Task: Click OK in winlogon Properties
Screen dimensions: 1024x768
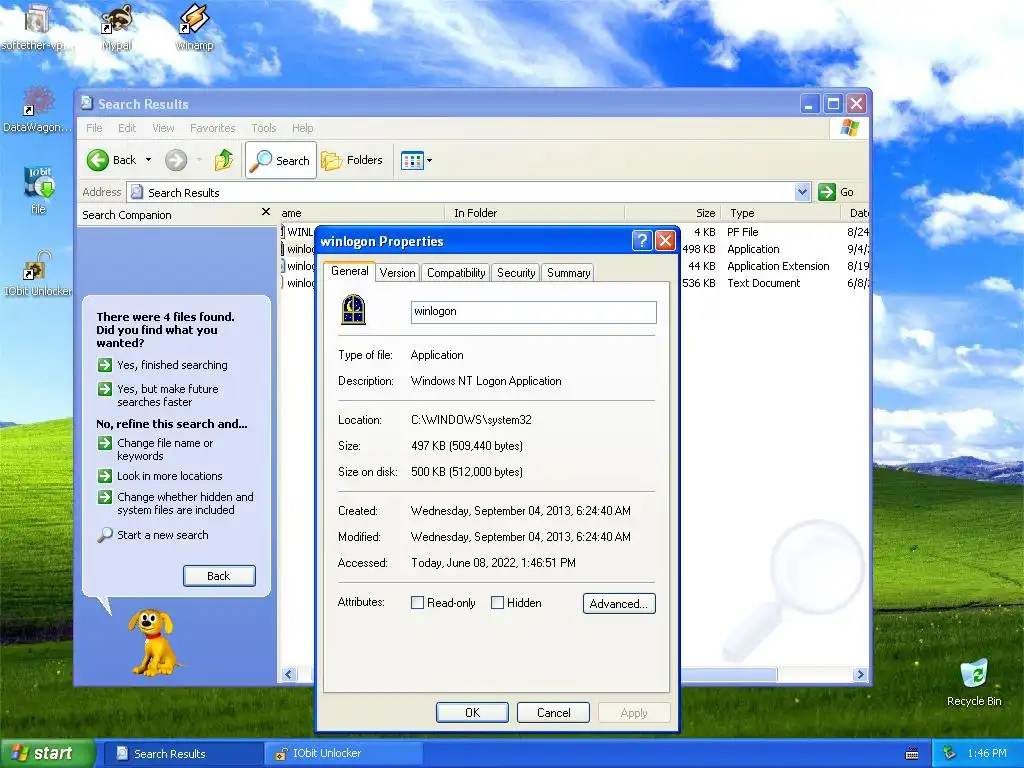Action: (472, 712)
